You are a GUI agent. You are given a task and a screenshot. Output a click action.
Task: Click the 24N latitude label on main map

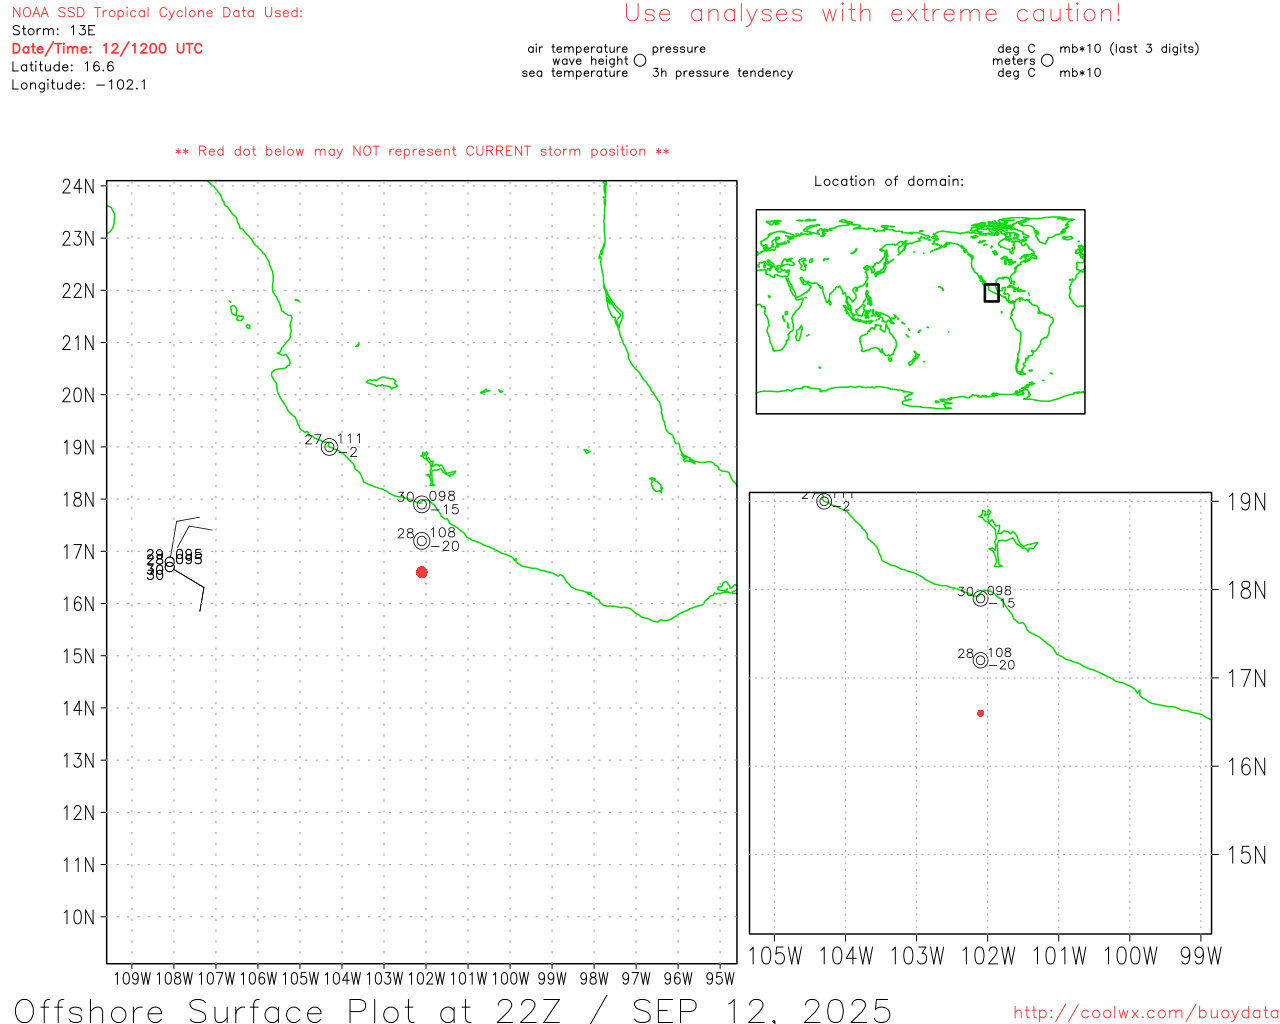(78, 187)
